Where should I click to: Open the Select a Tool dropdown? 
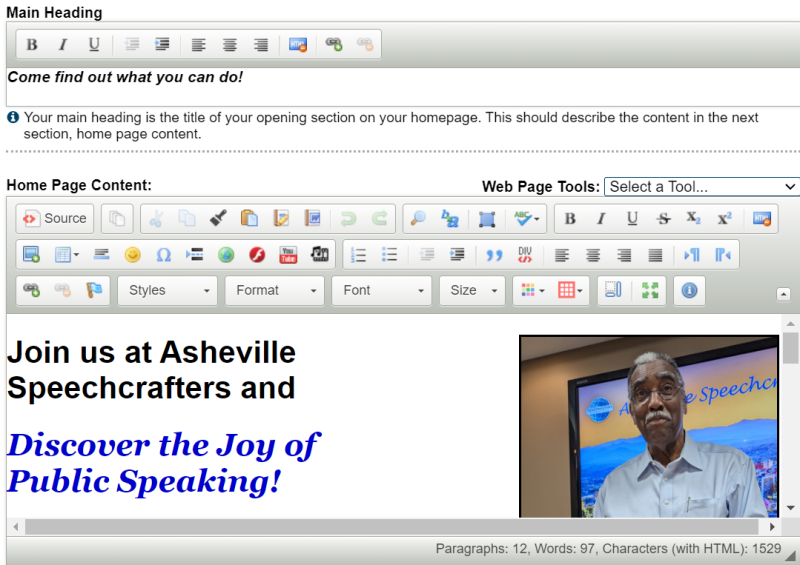(x=702, y=187)
